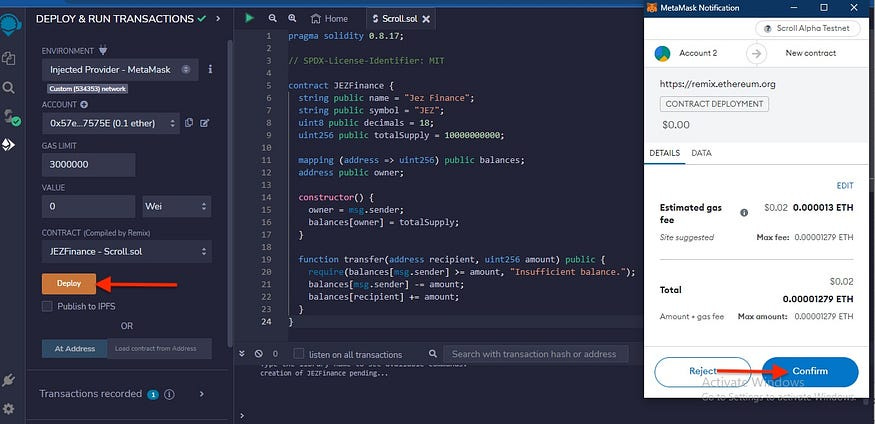
Task: Click the terminal prompt arrow
Action: click(242, 416)
